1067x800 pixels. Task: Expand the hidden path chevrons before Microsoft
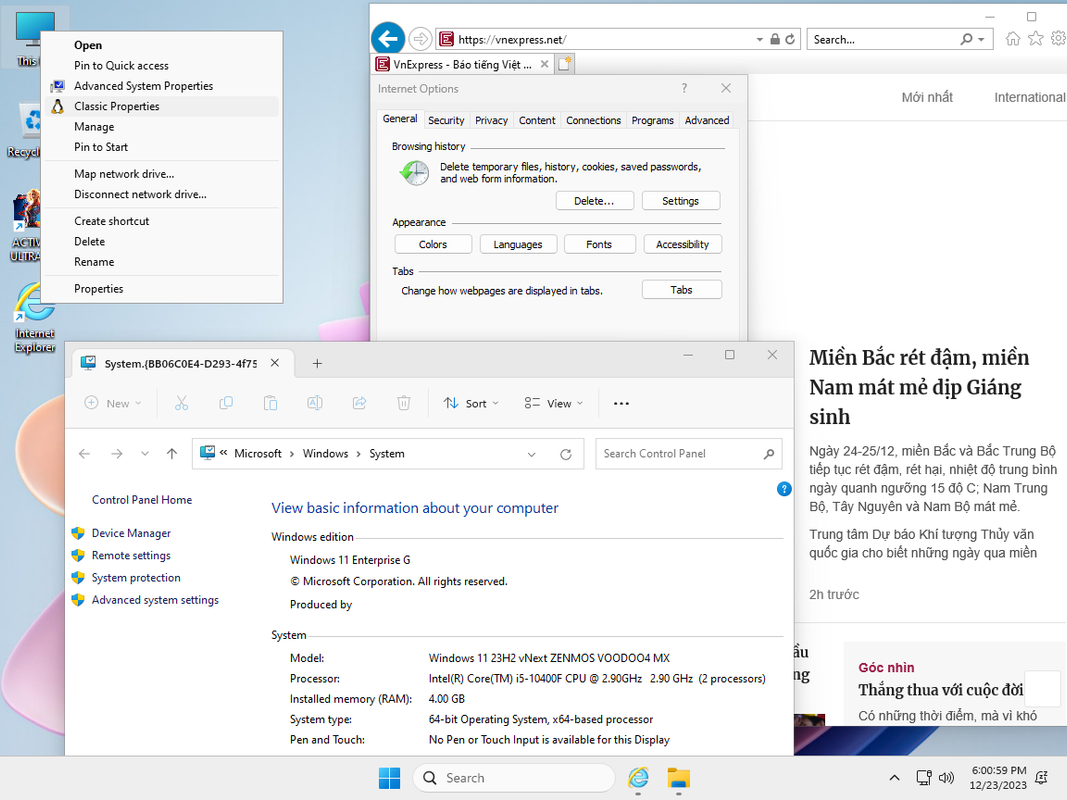coord(223,453)
